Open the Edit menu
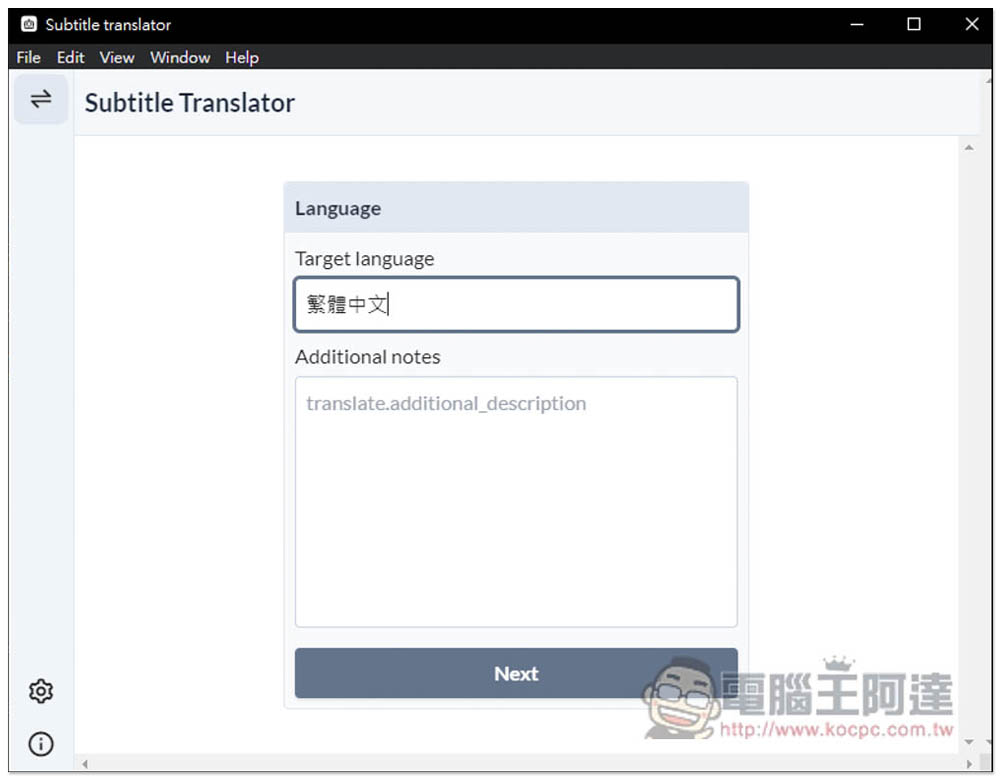 click(70, 57)
